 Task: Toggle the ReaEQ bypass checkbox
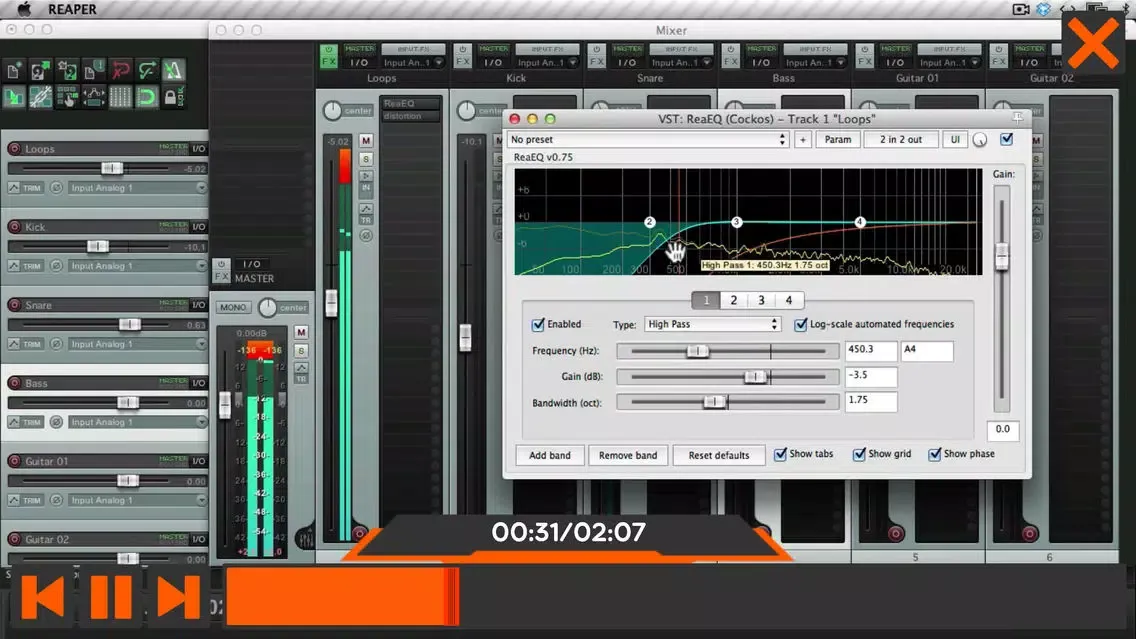pyautogui.click(x=1007, y=139)
